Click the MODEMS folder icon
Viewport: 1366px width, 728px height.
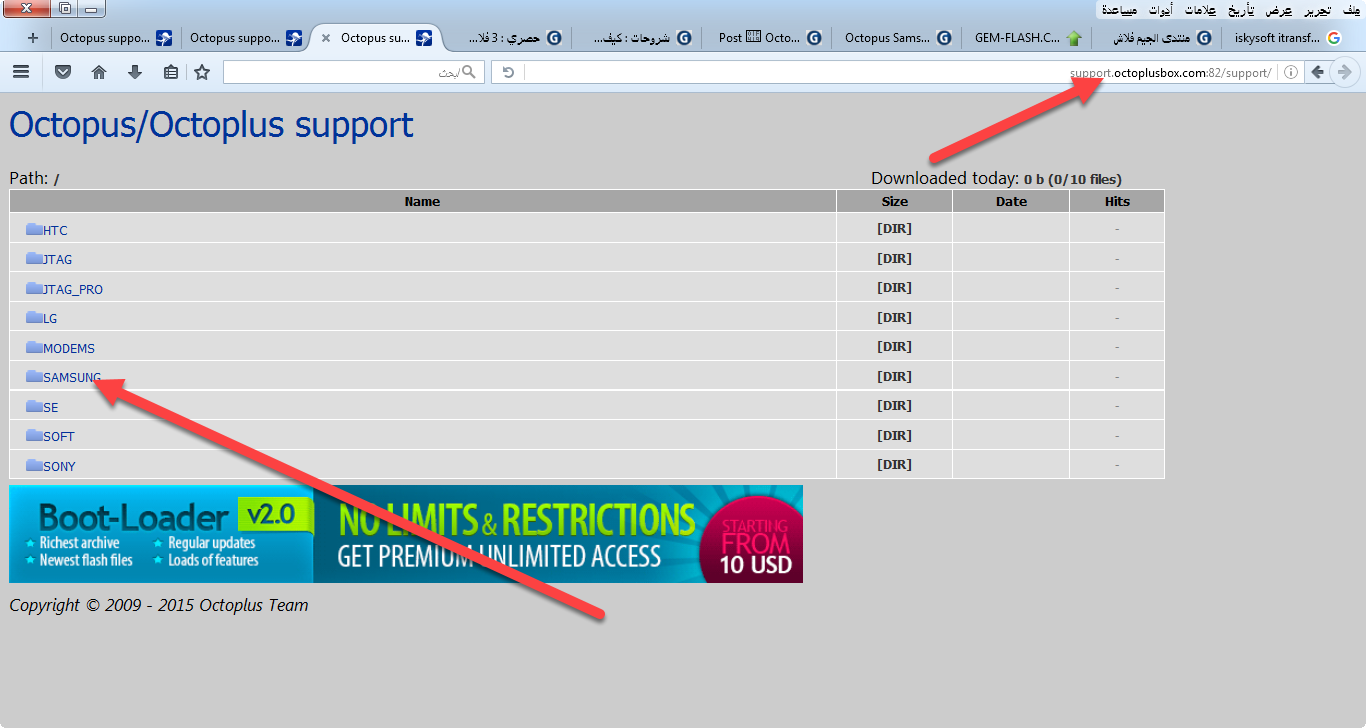(34, 347)
